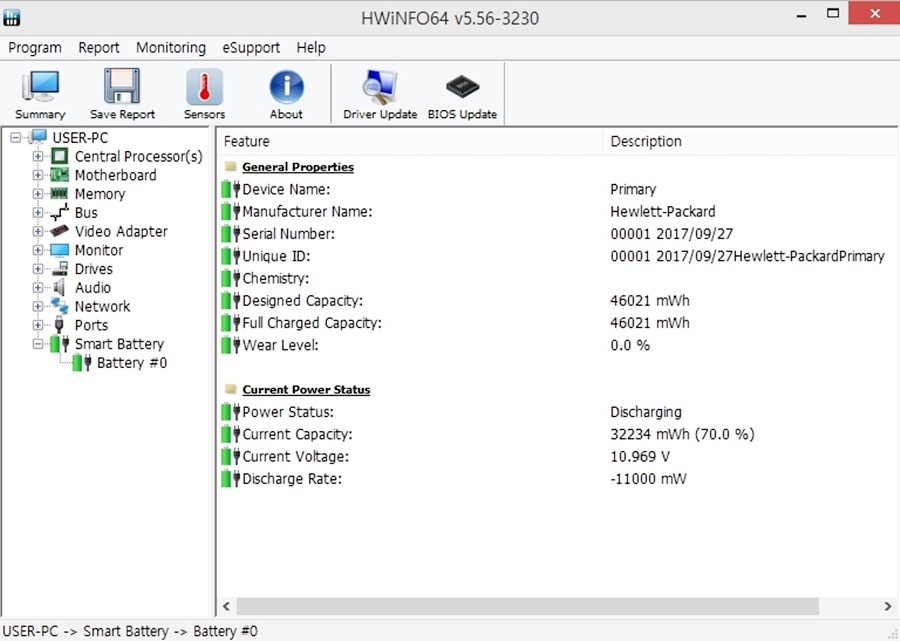Launch the Driver Update icon

coord(380,95)
